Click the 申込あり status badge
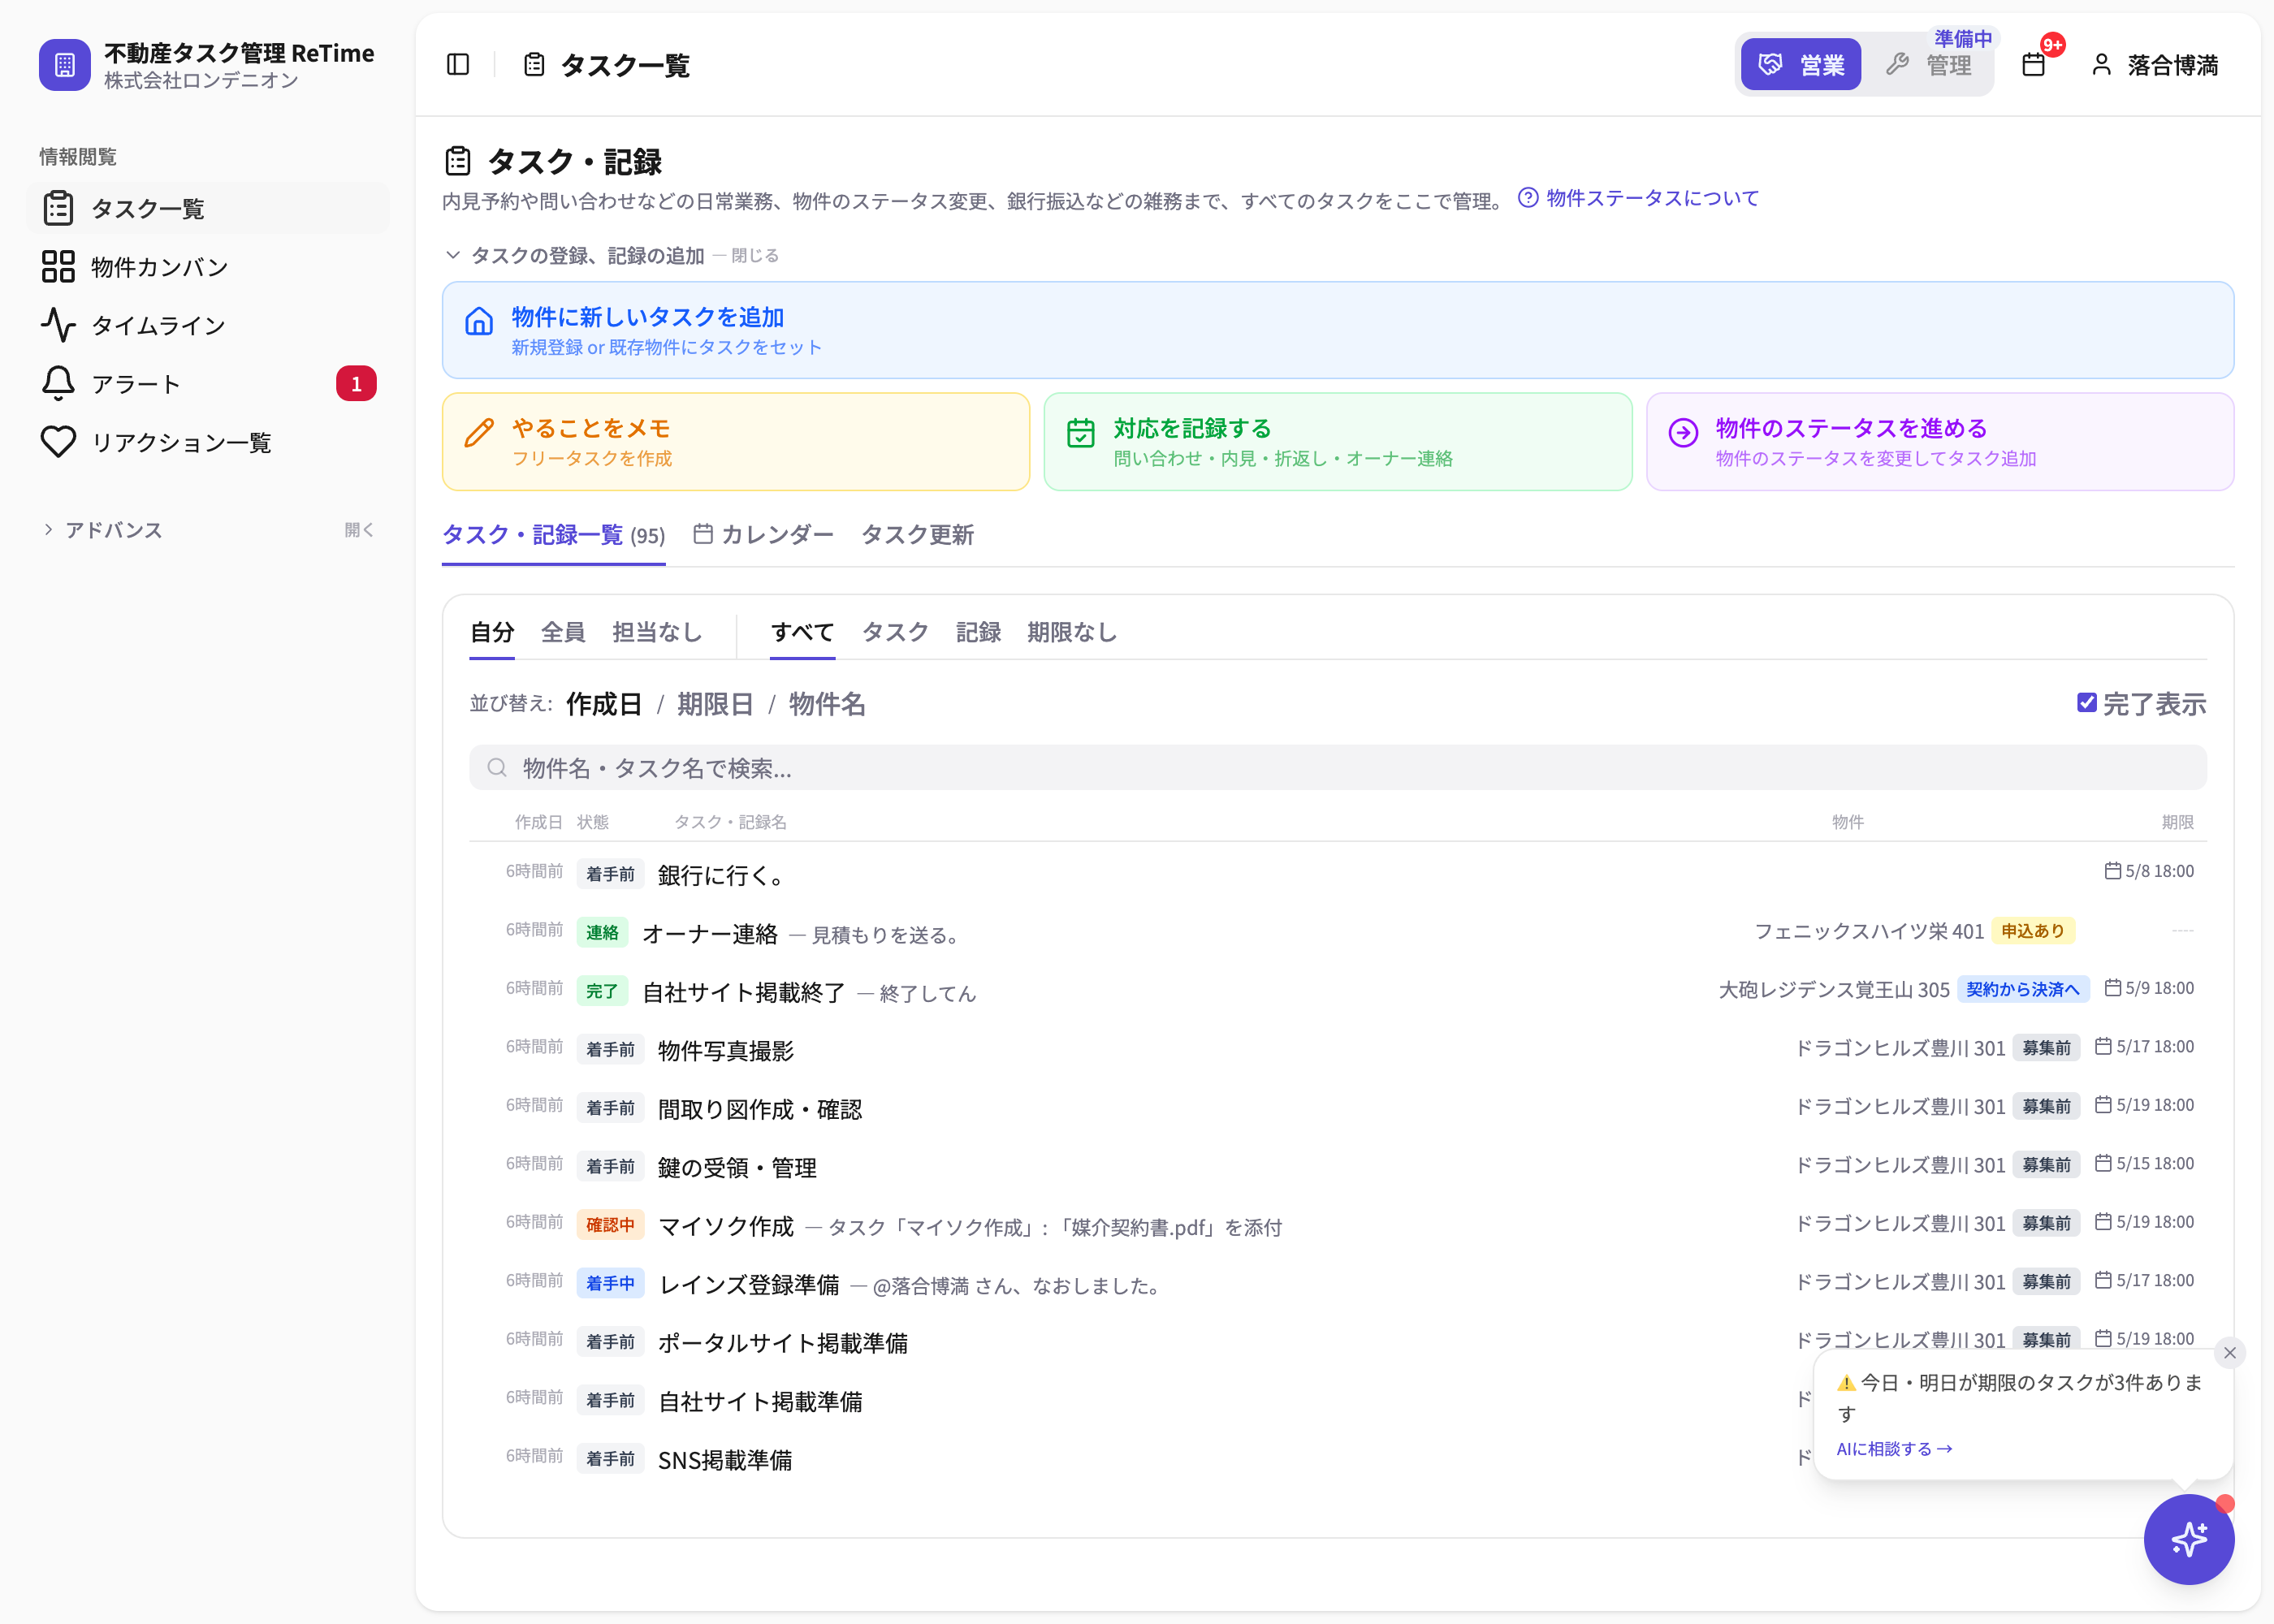 tap(2033, 931)
